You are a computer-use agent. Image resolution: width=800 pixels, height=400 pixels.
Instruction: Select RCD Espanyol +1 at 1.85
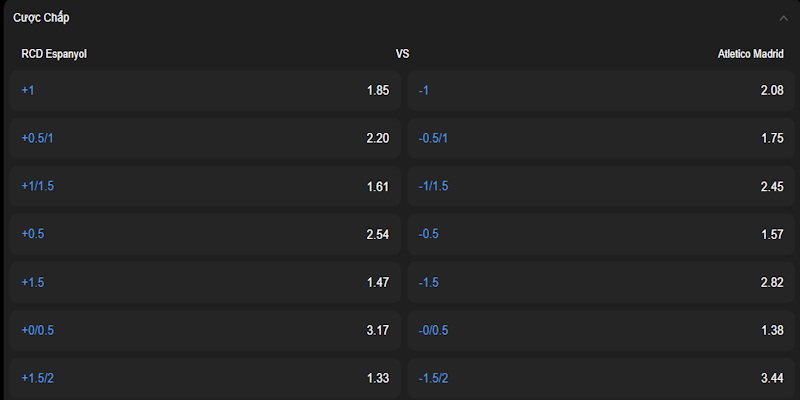click(205, 90)
